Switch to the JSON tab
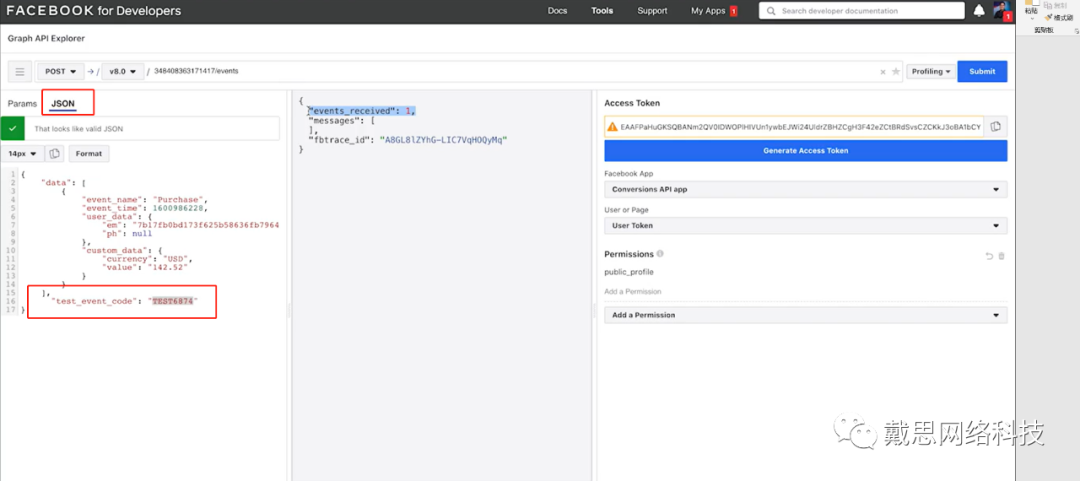Viewport: 1080px width, 481px height. coord(63,104)
